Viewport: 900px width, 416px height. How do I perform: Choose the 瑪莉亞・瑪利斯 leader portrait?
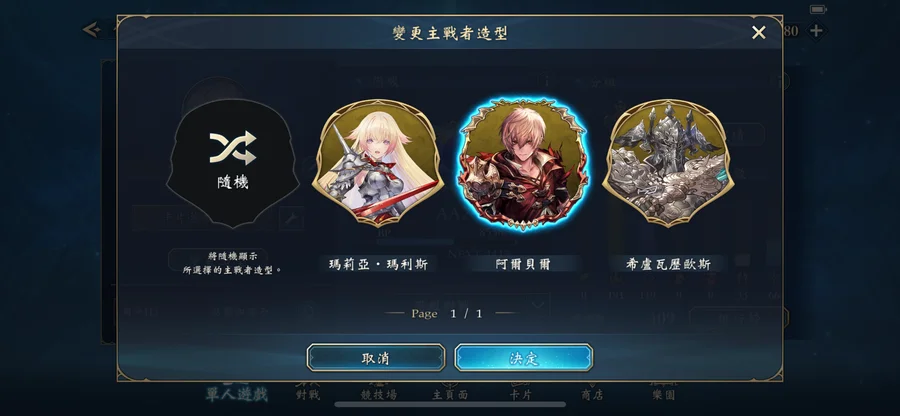click(x=378, y=164)
